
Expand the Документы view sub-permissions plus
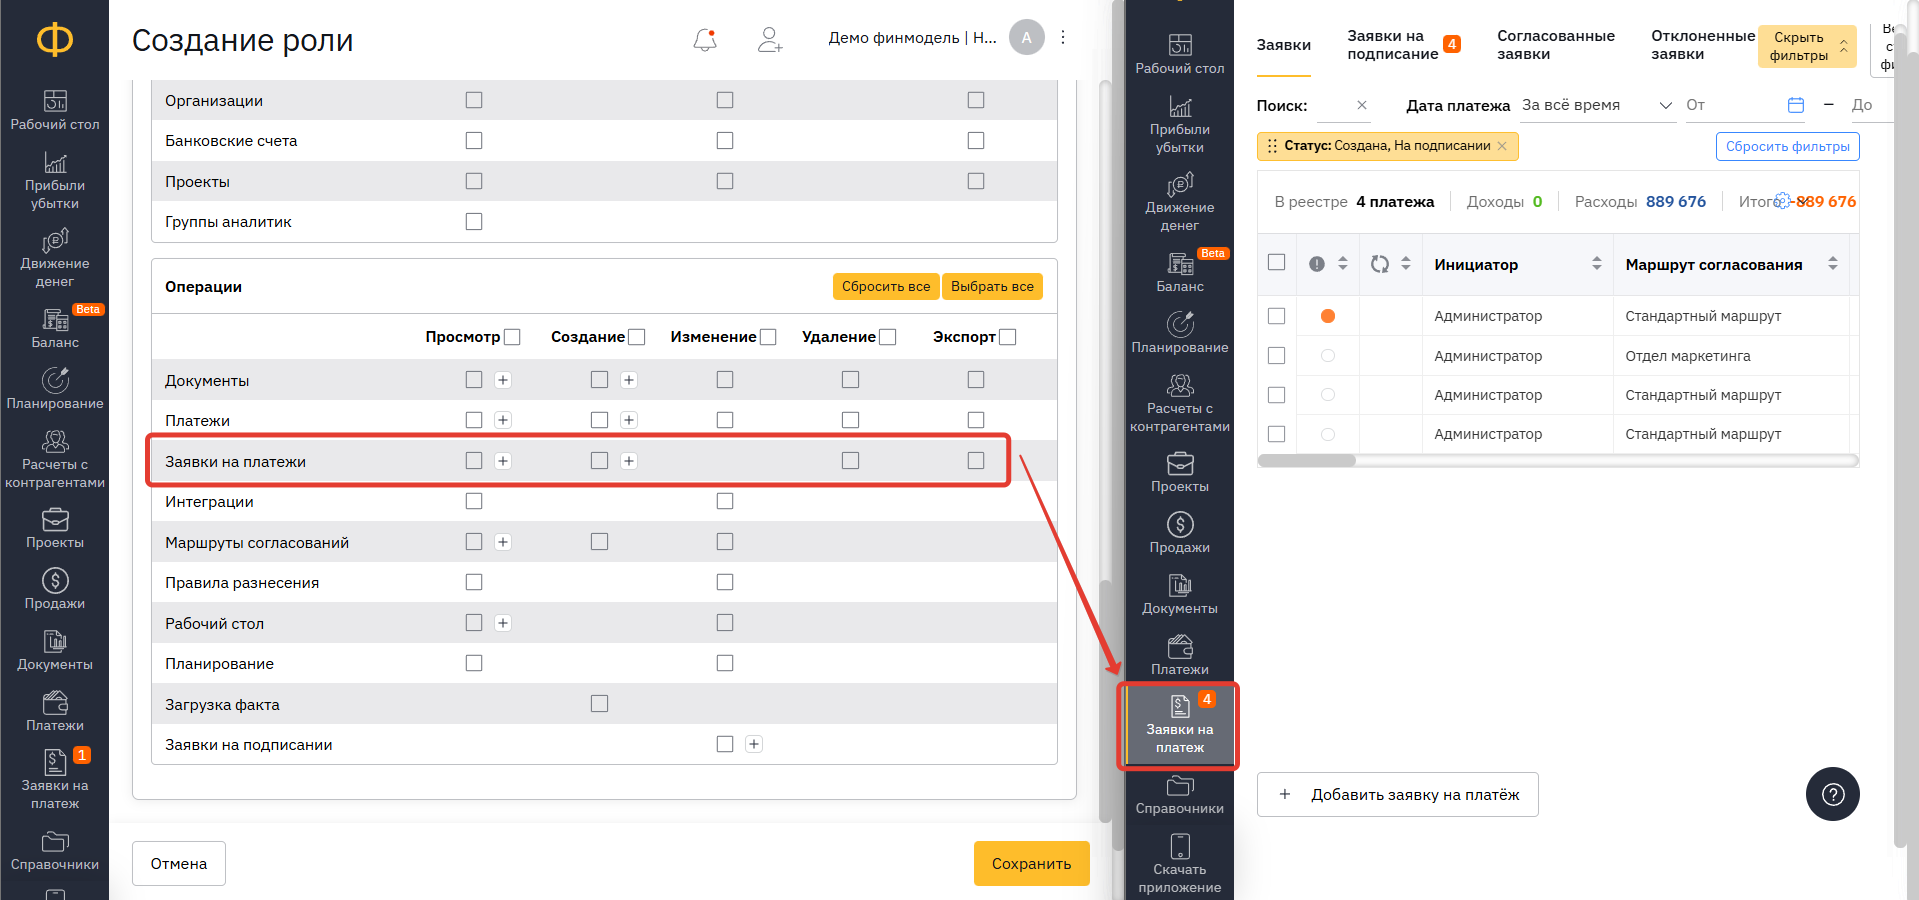click(503, 380)
